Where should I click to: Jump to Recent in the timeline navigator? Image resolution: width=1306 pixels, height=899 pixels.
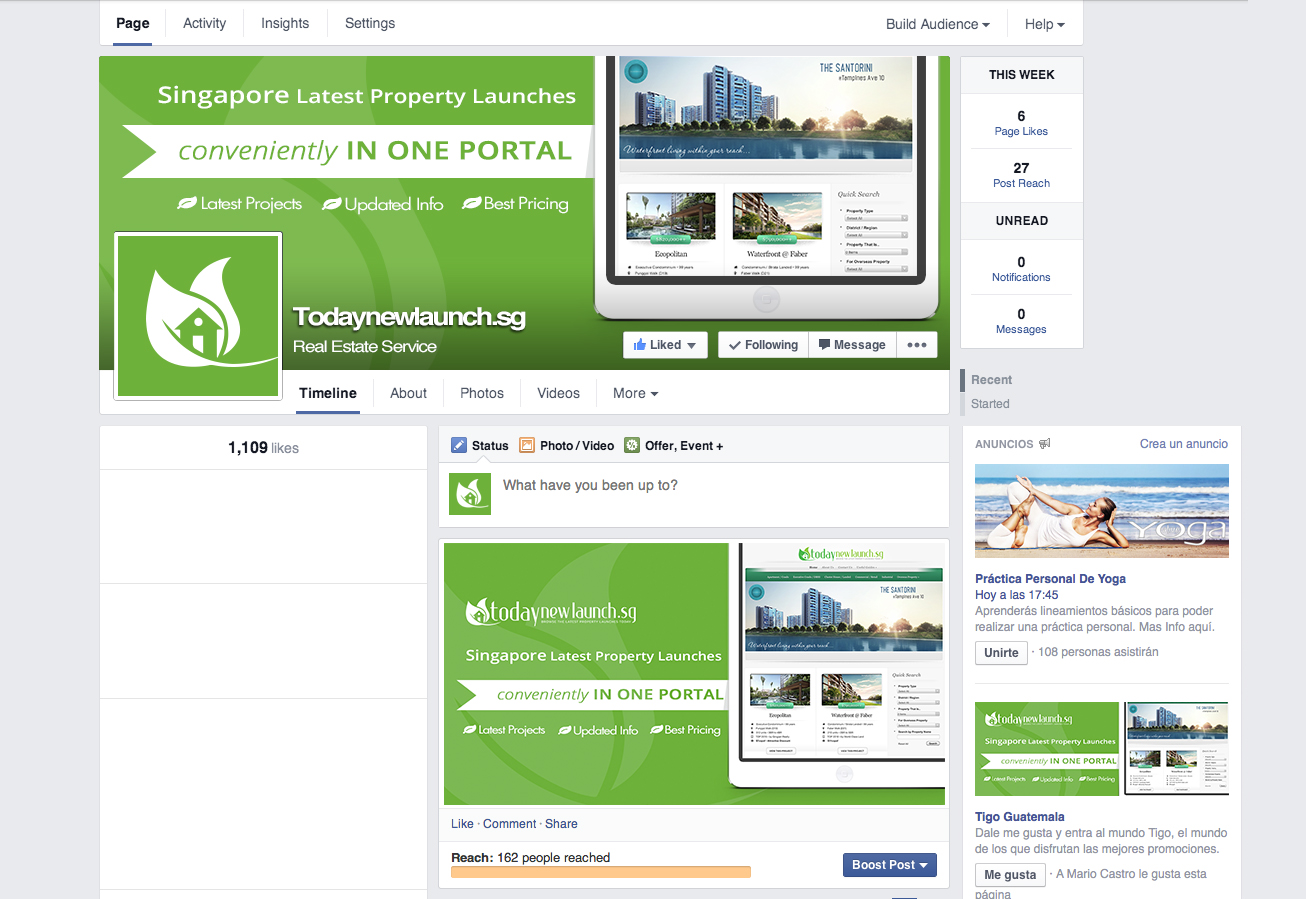[x=991, y=380]
